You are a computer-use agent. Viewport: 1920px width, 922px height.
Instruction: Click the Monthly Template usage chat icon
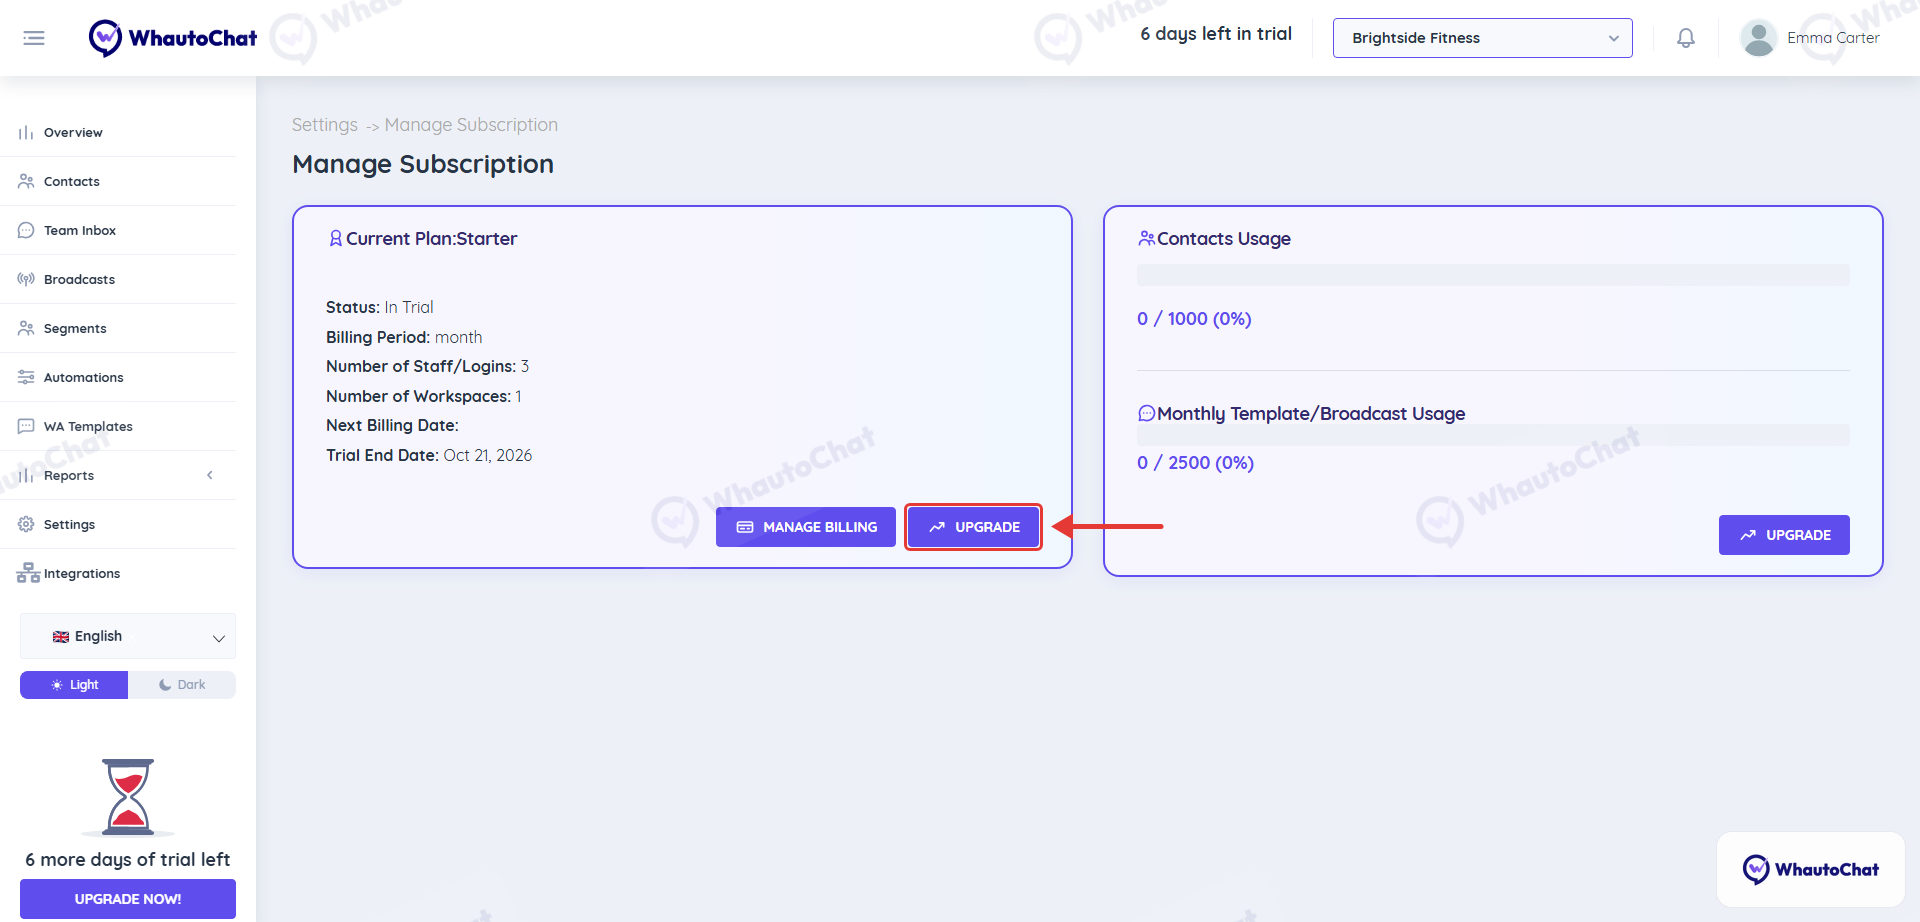pos(1146,413)
